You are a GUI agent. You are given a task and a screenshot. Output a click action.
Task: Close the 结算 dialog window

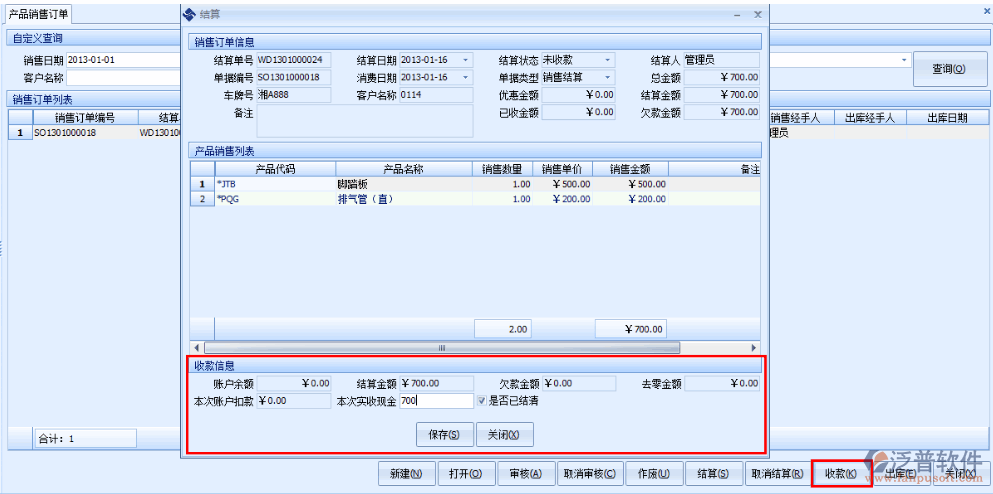pos(757,14)
